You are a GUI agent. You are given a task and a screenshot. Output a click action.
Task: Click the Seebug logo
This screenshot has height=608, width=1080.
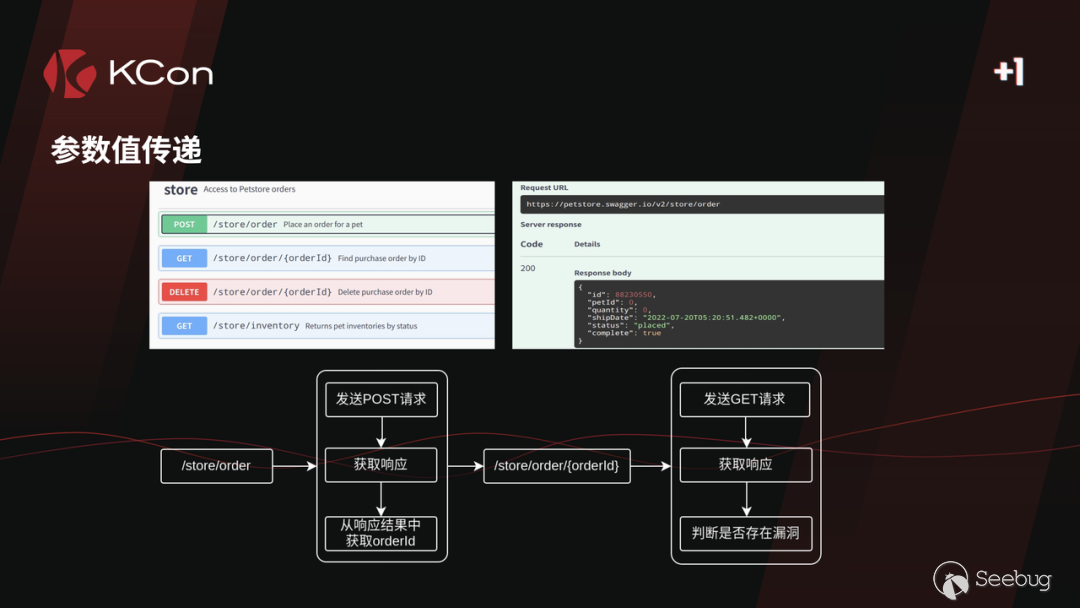(x=992, y=579)
